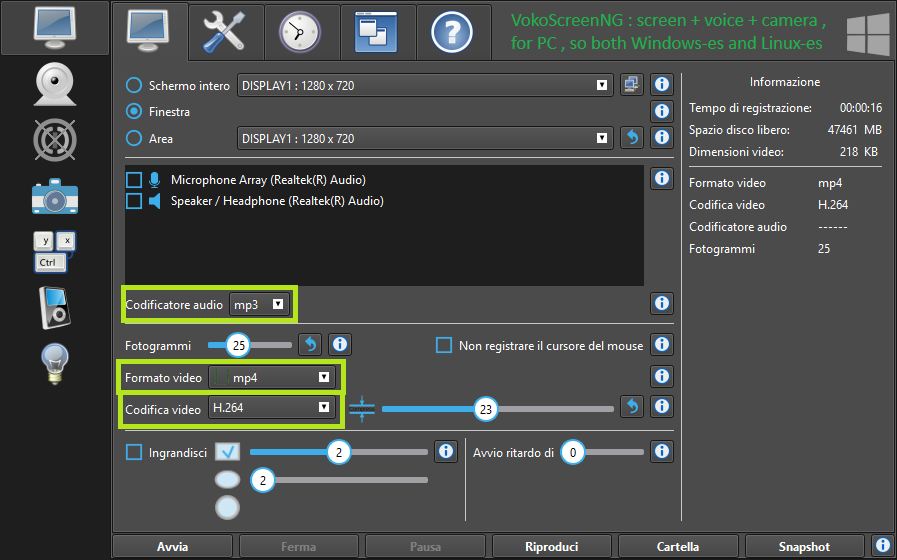
Task: Open Codificatore audio mp3 dropdown
Action: pyautogui.click(x=259, y=304)
